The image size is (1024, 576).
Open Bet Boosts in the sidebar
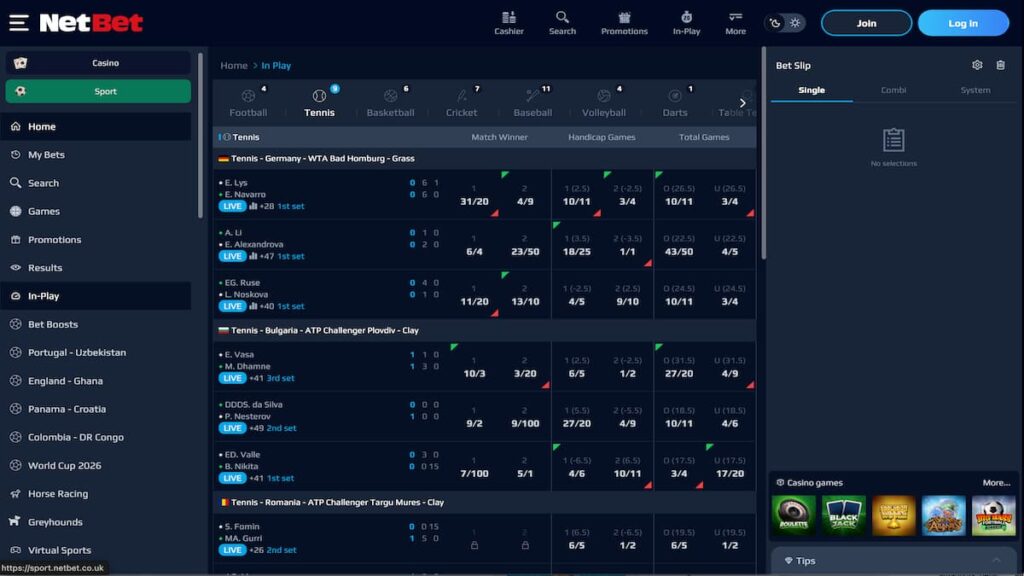96,324
